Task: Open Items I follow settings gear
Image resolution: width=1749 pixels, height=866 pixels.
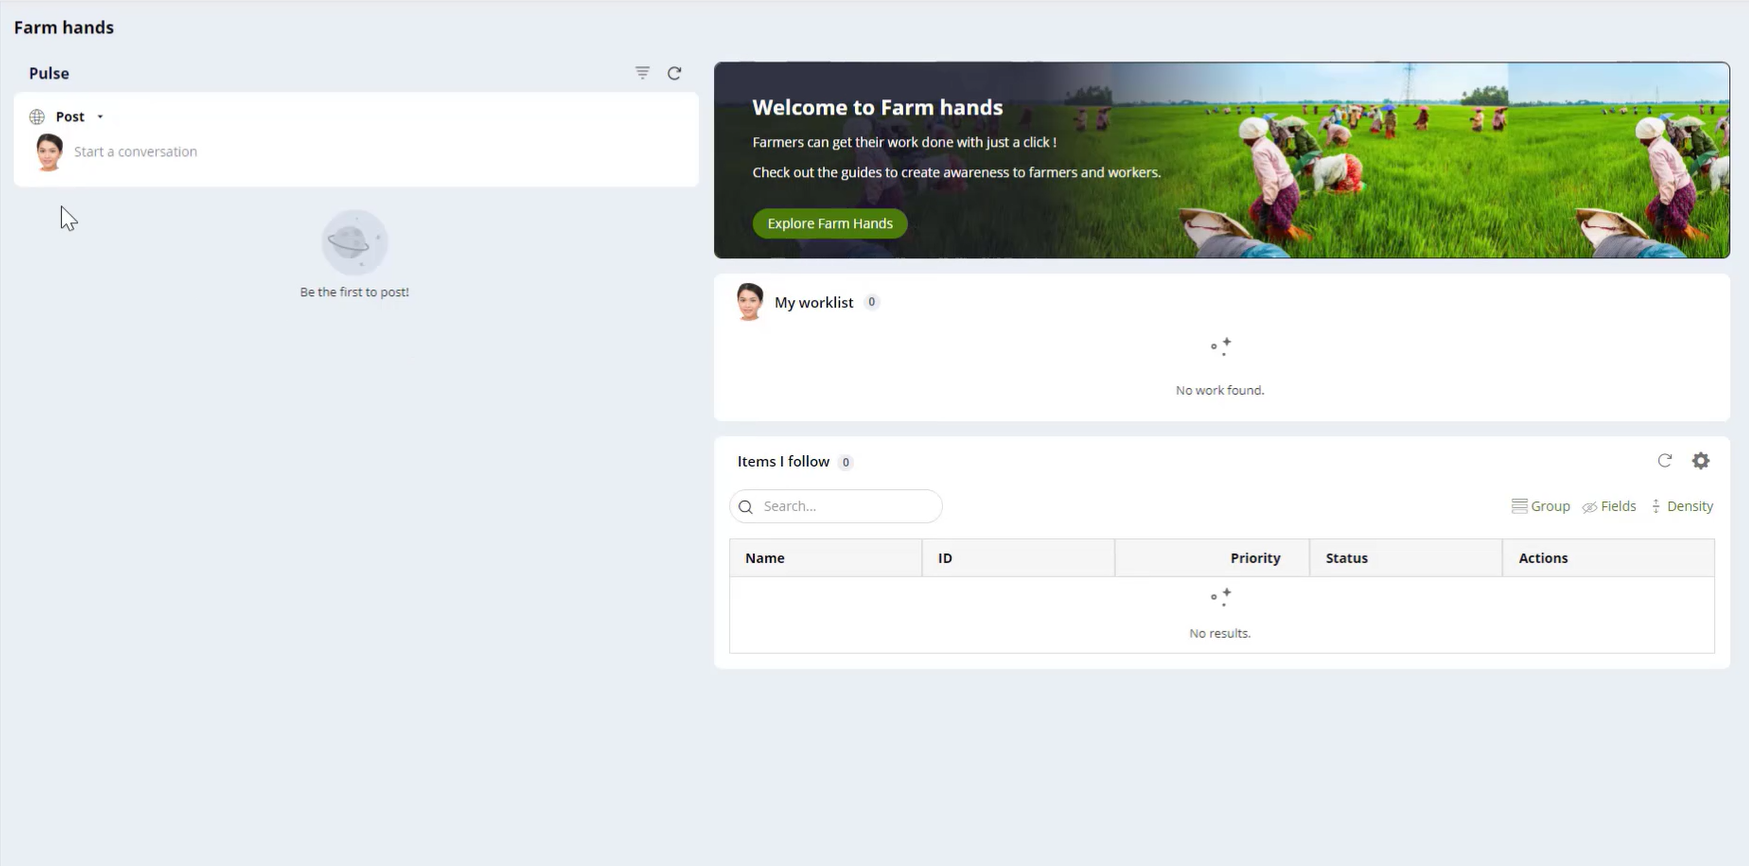Action: point(1701,461)
